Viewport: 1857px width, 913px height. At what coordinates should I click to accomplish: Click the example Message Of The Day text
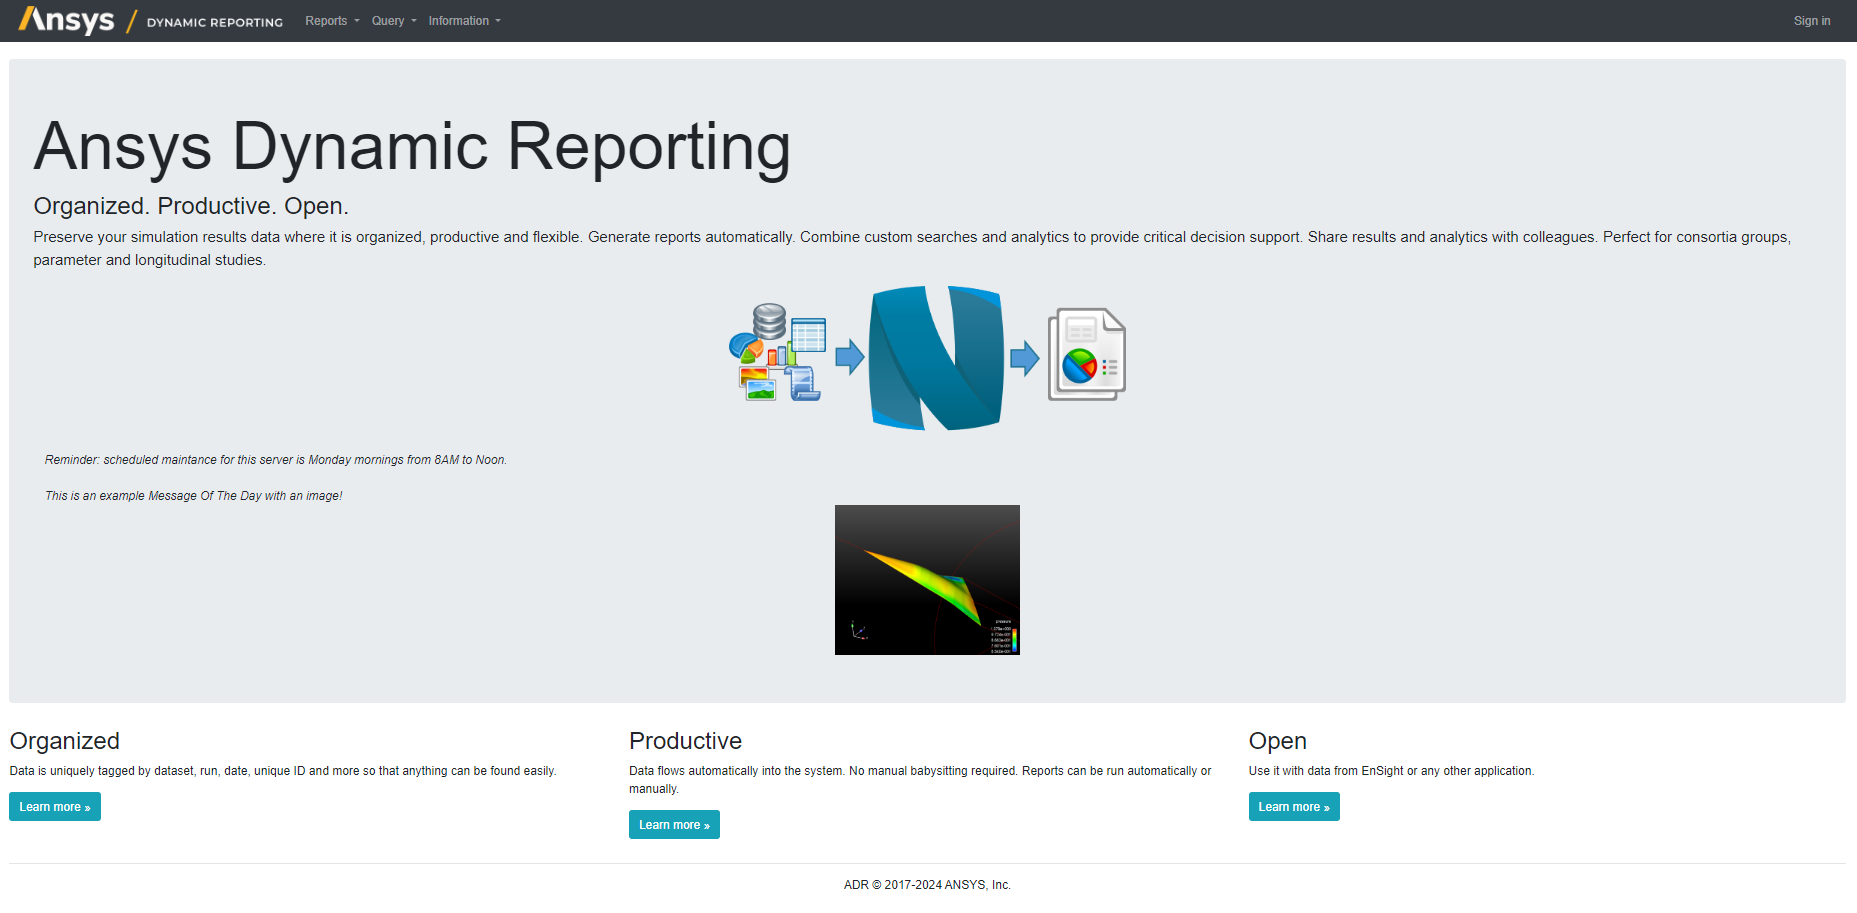coord(193,496)
